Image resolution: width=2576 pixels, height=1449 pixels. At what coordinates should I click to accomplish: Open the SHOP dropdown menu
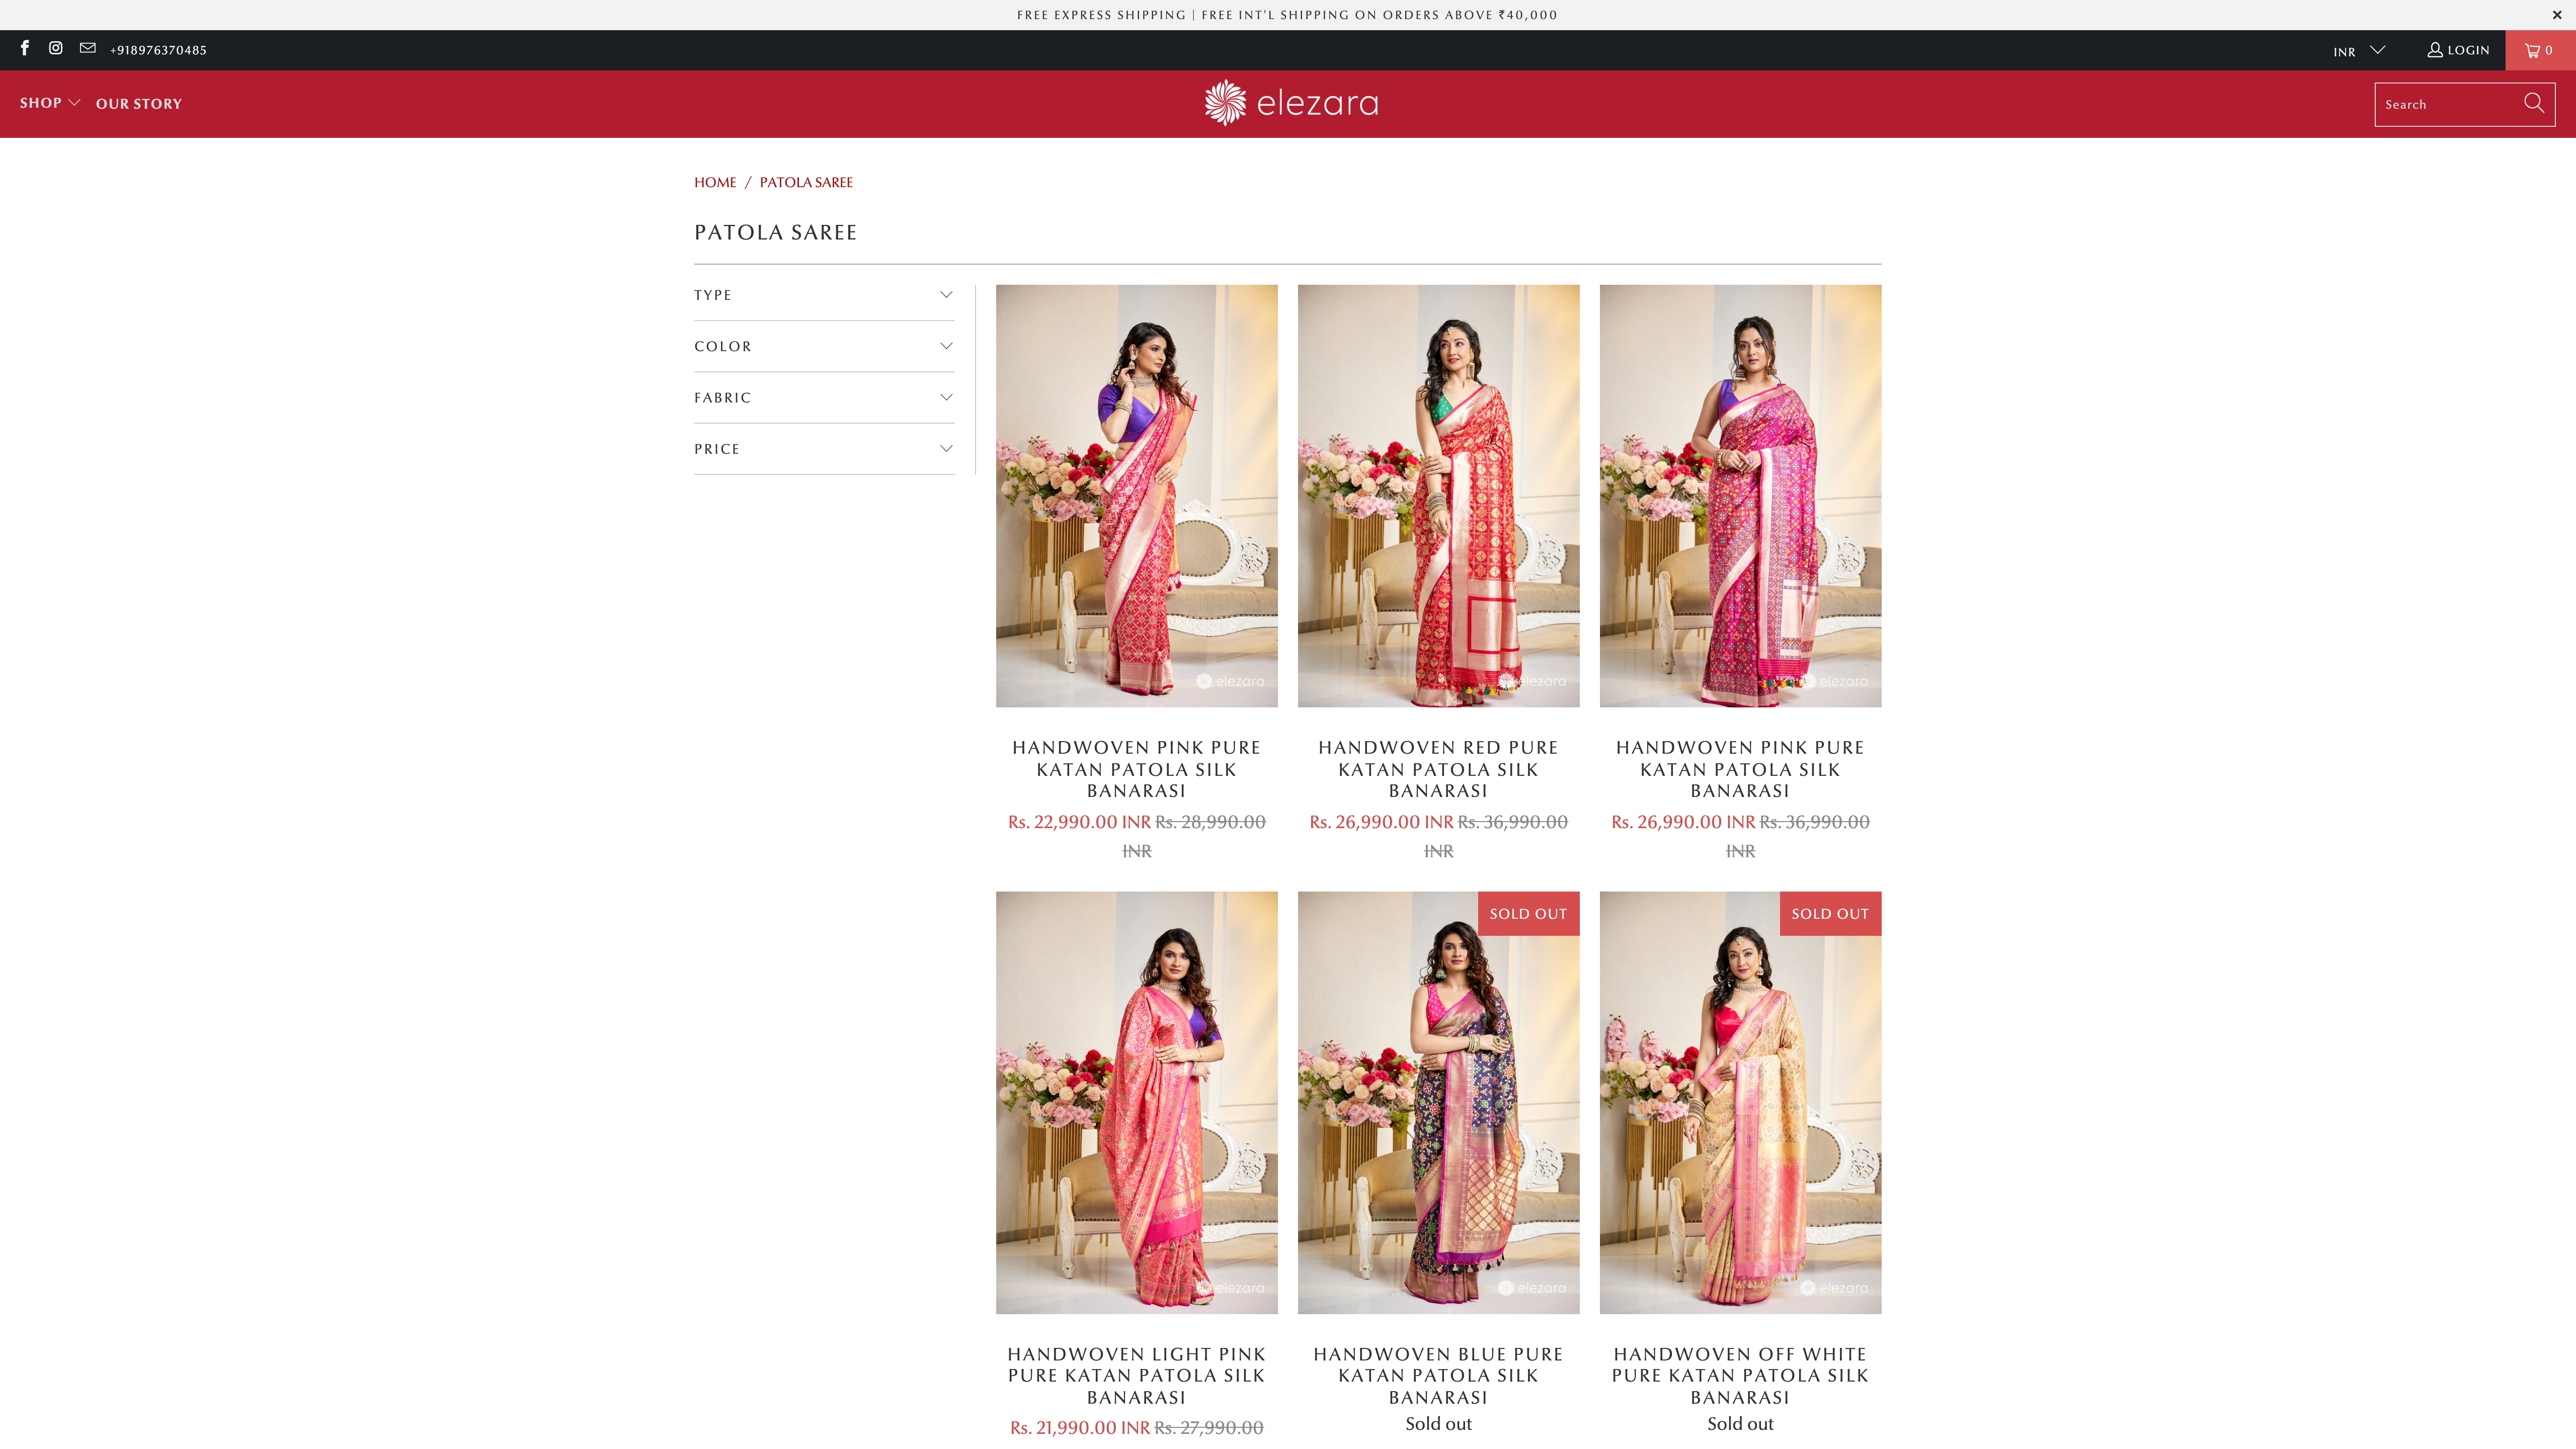pyautogui.click(x=49, y=103)
